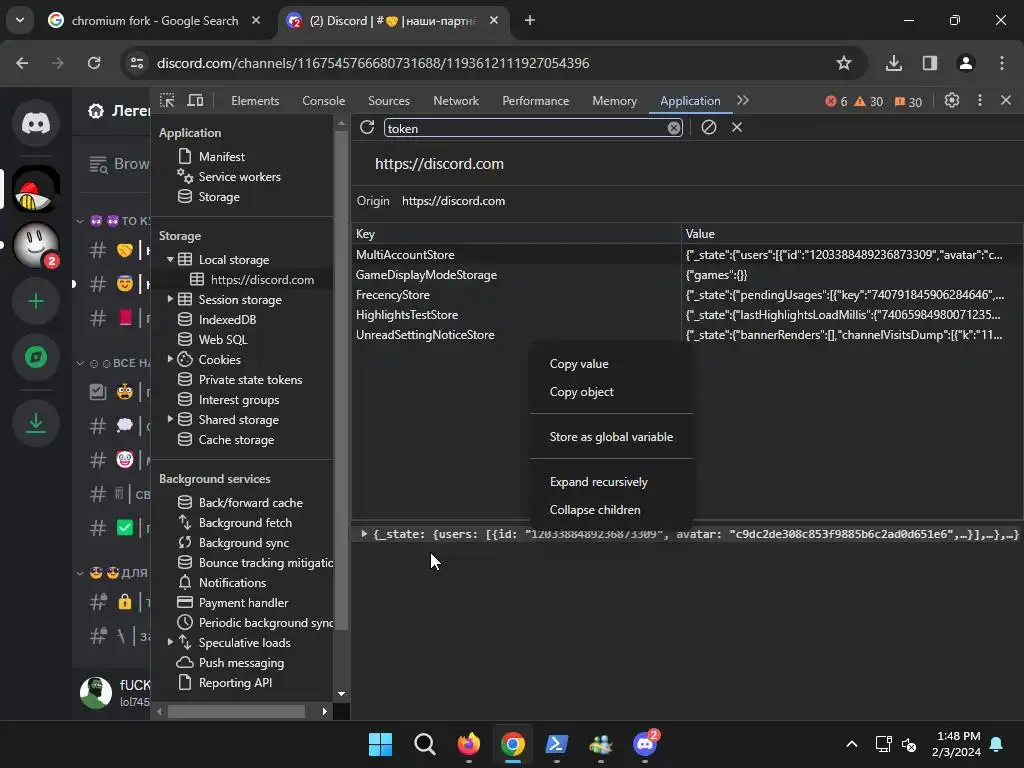
Task: Switch to the Network tab
Action: click(x=456, y=101)
